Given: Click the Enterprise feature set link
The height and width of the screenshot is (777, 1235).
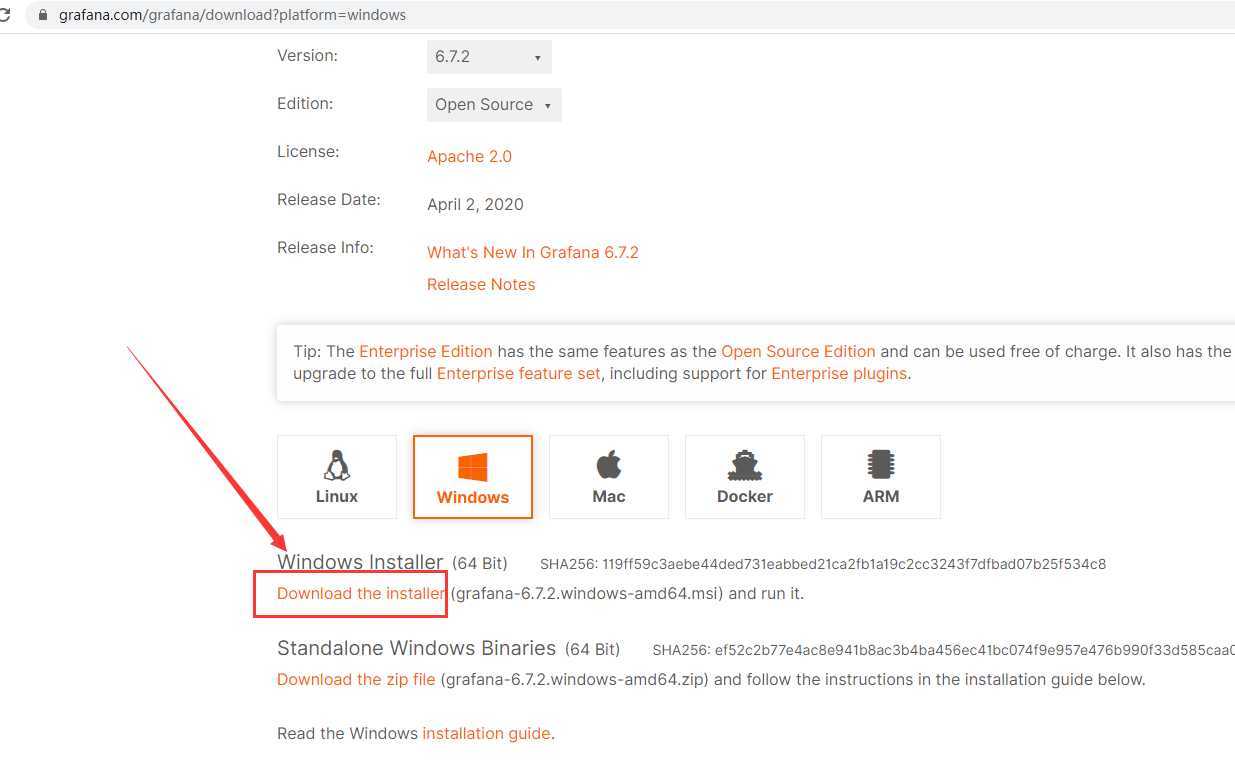Looking at the screenshot, I should pyautogui.click(x=519, y=373).
